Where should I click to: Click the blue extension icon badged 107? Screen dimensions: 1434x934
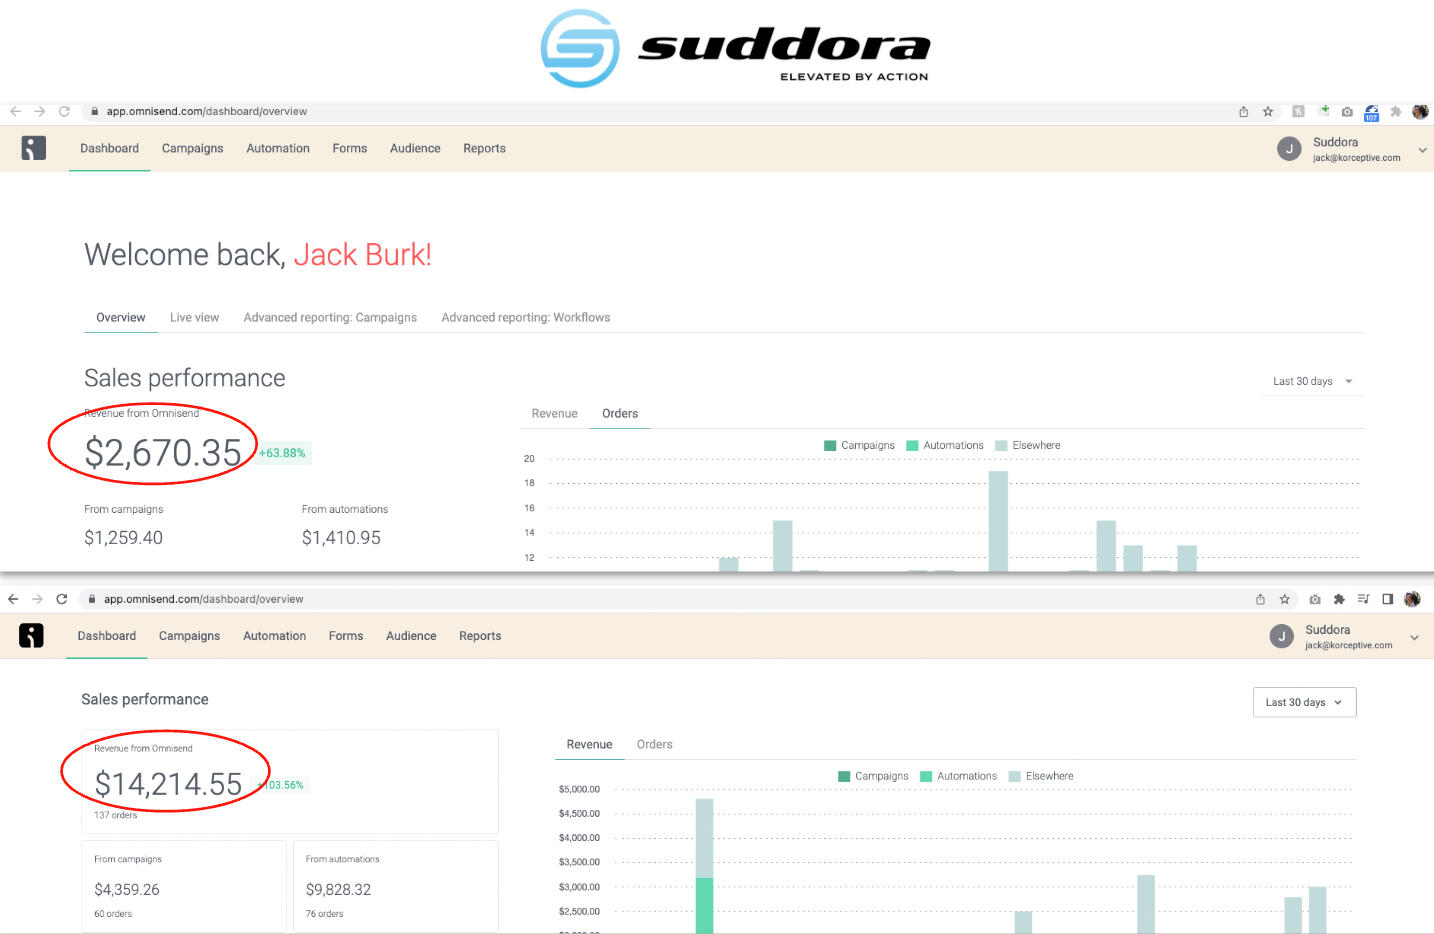coord(1371,112)
